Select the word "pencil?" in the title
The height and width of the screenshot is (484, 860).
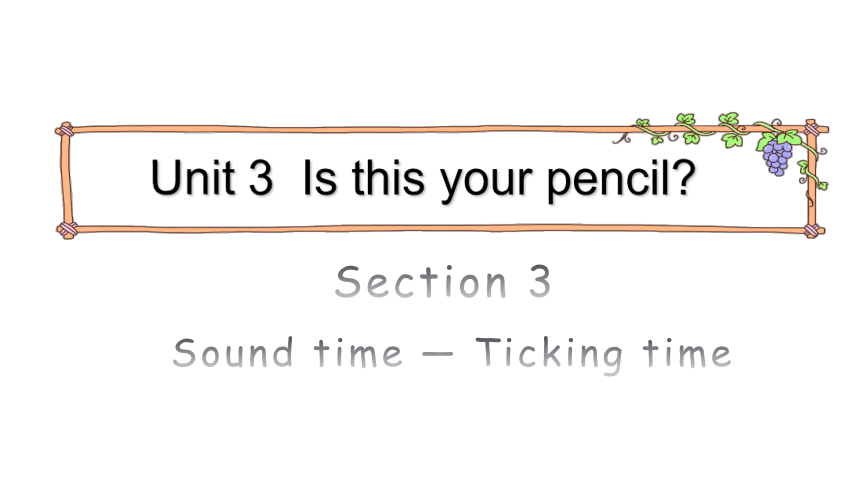pos(621,180)
